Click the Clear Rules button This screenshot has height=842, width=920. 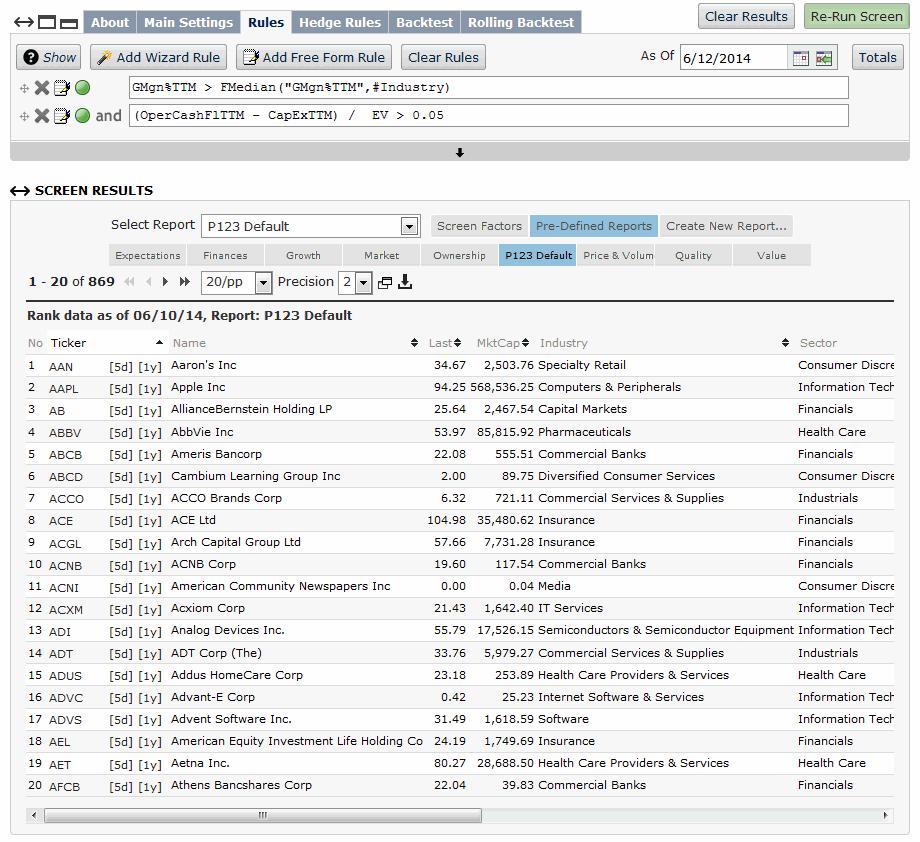click(x=443, y=58)
